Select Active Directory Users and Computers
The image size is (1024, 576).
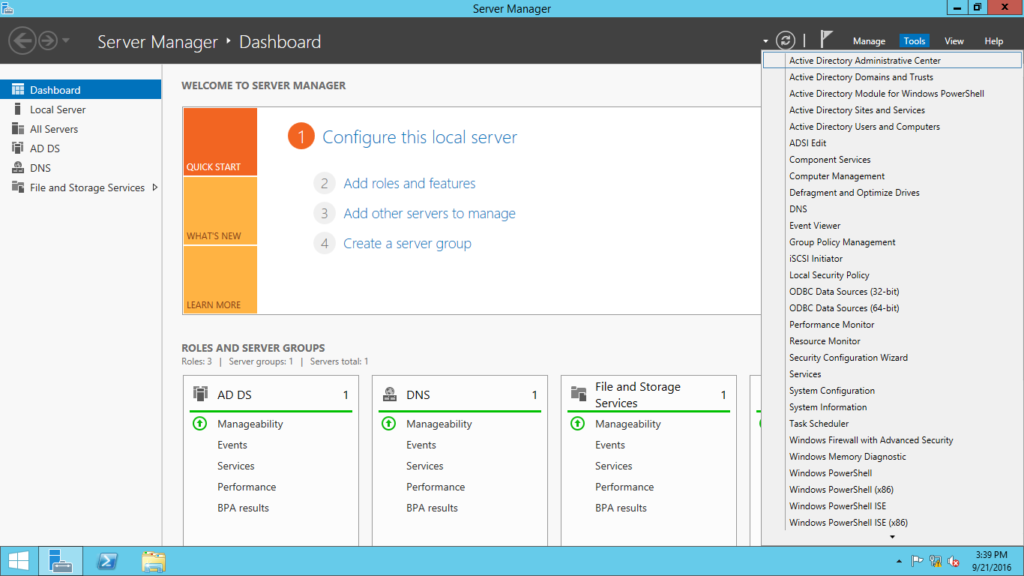pyautogui.click(x=864, y=127)
